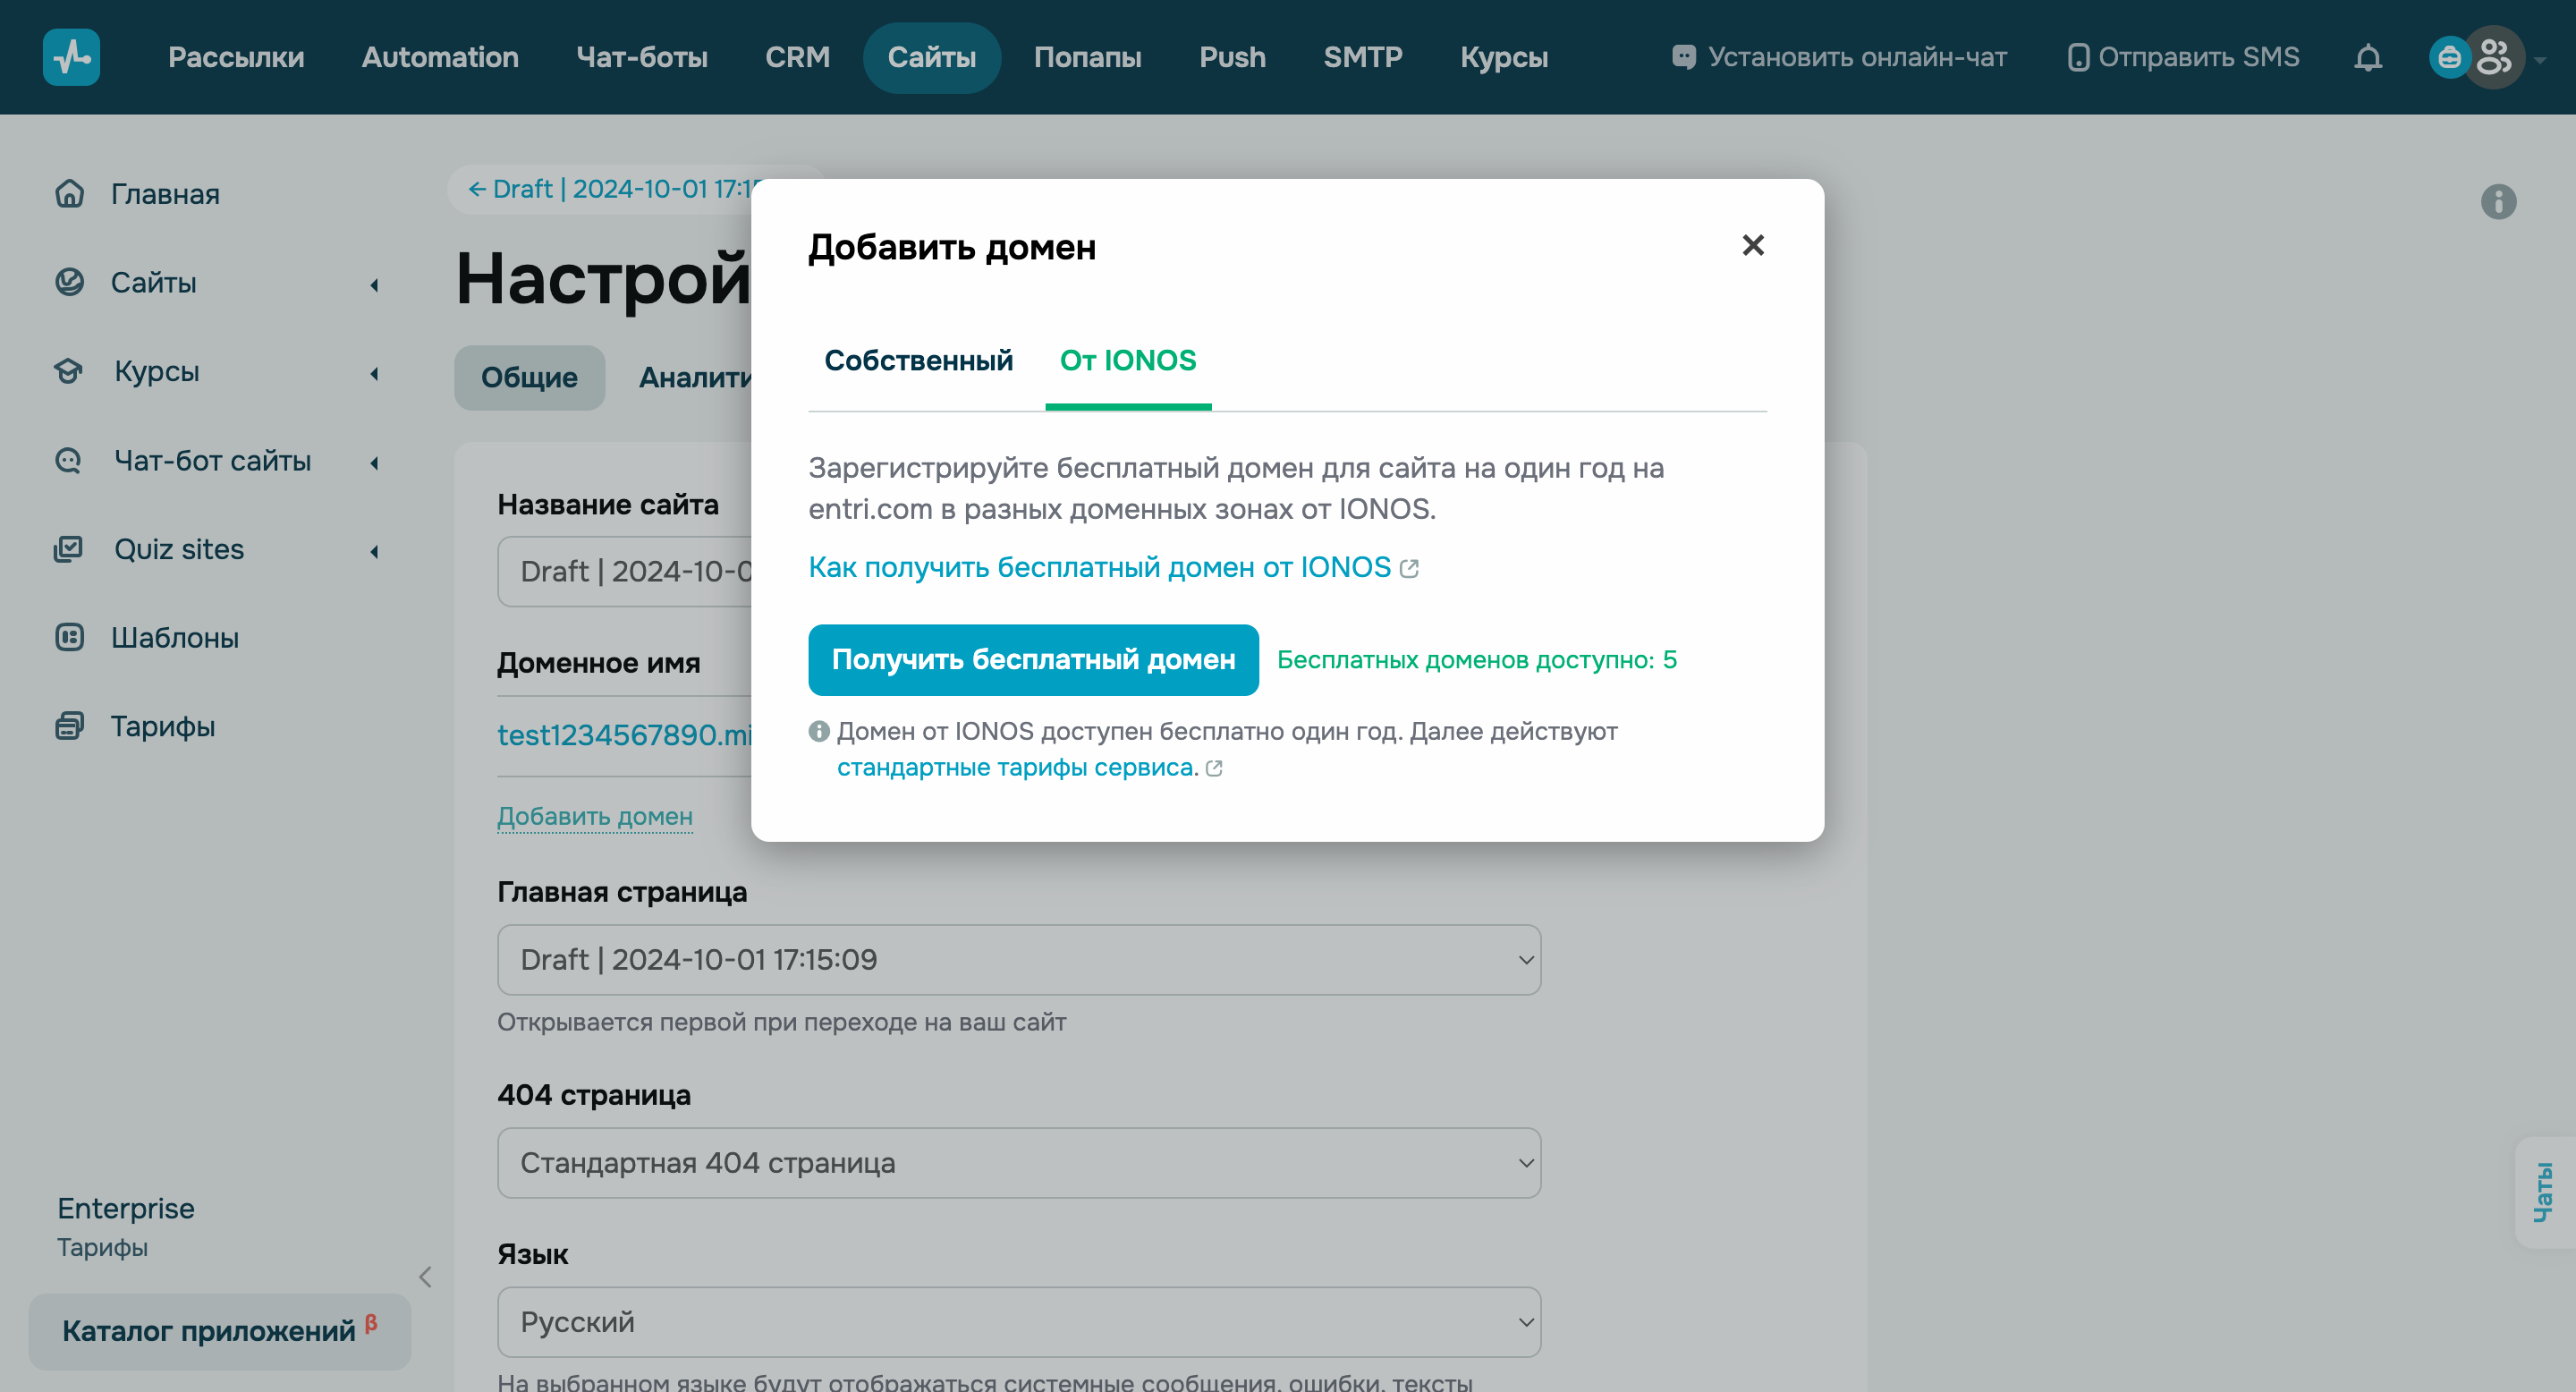This screenshot has width=2576, height=1392.
Task: Collapse the left sidebar with the arrow
Action: pyautogui.click(x=425, y=1277)
